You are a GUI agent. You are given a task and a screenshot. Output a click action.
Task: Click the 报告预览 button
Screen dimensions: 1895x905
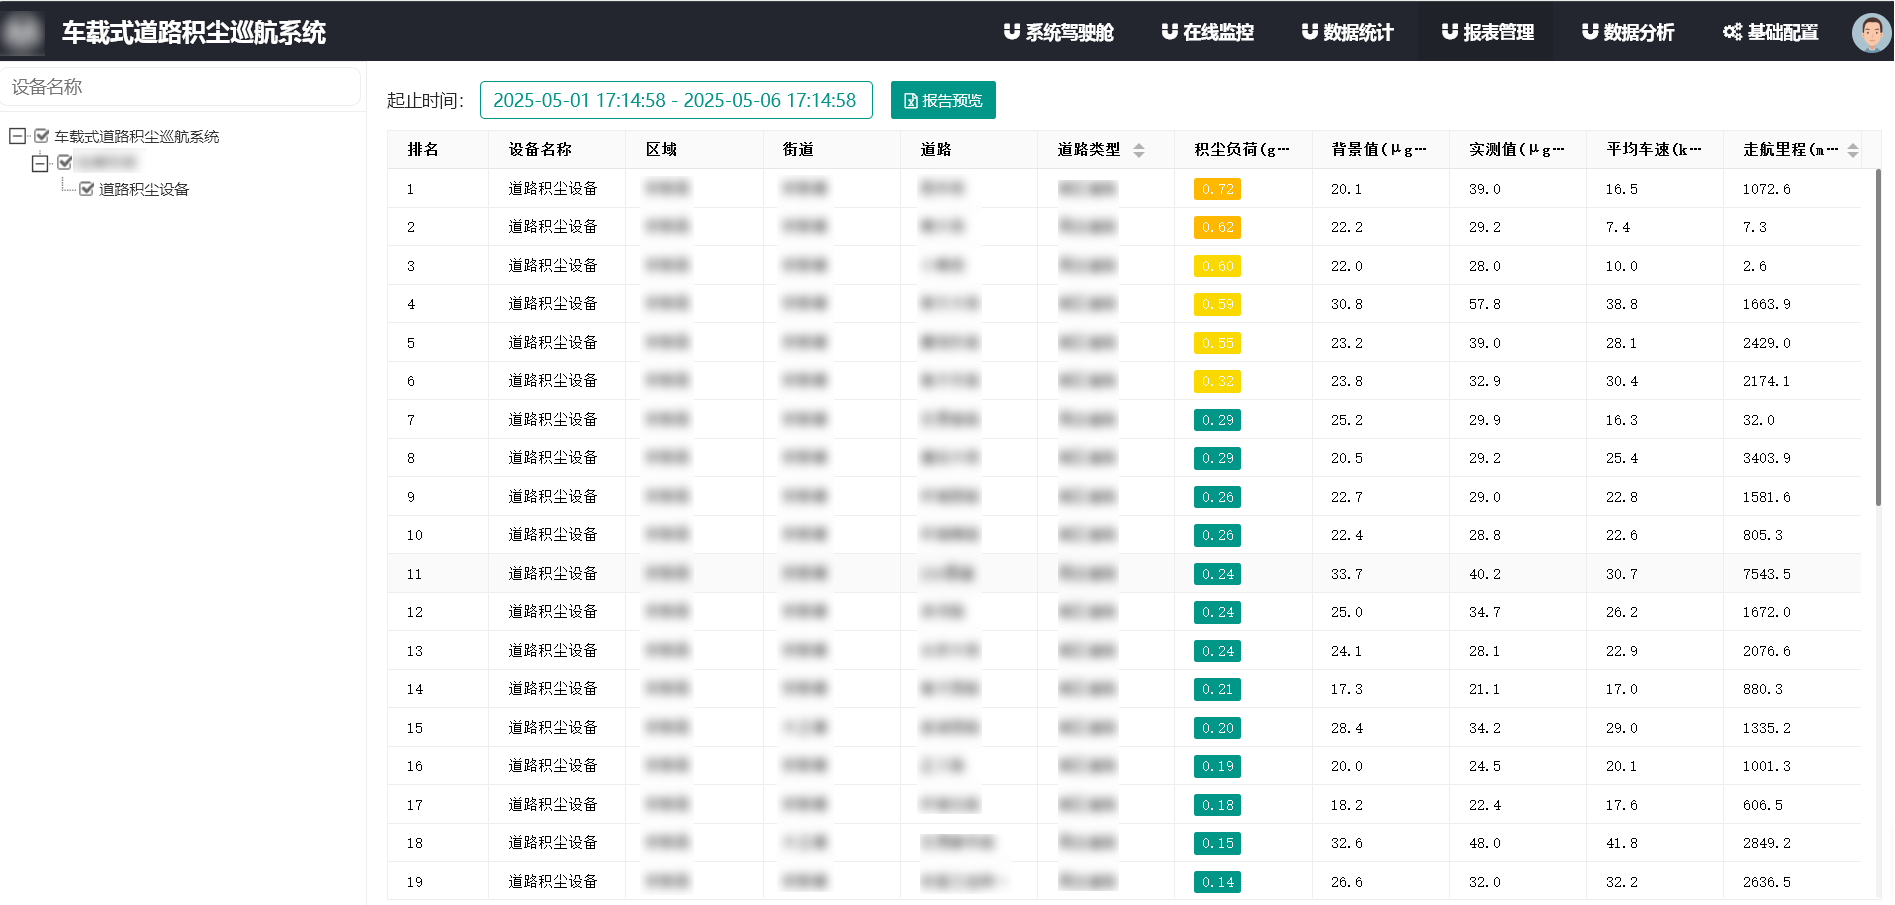941,100
